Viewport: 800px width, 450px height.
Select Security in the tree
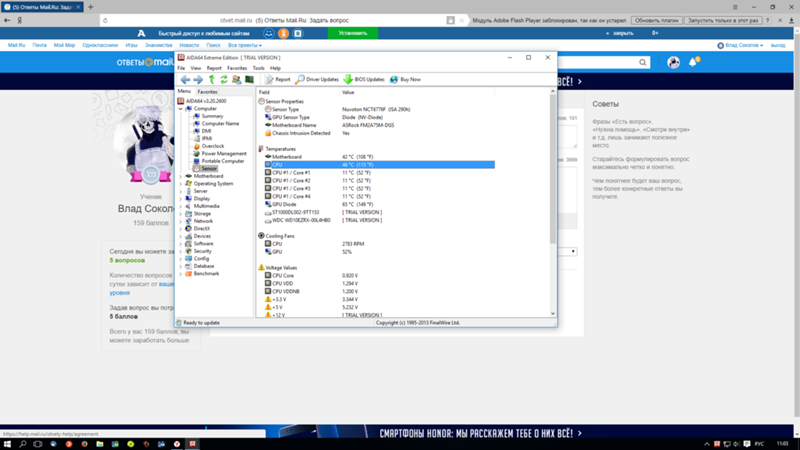pyautogui.click(x=202, y=251)
